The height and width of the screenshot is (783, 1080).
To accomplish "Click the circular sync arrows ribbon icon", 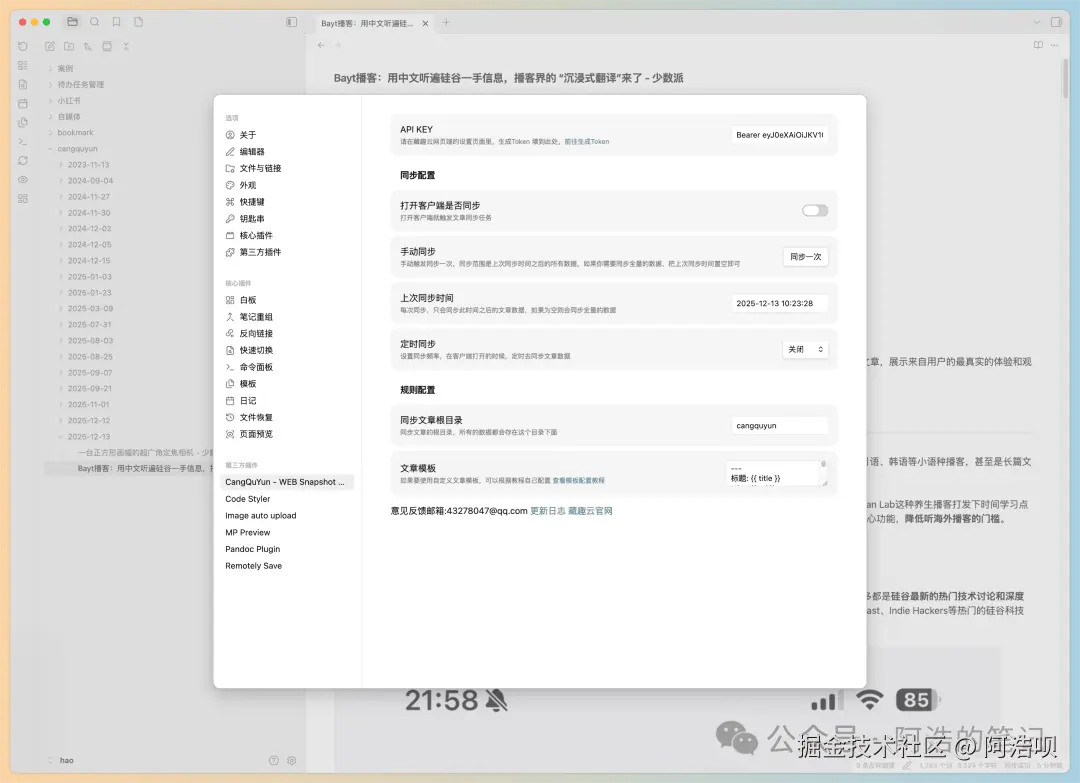I will 23,160.
